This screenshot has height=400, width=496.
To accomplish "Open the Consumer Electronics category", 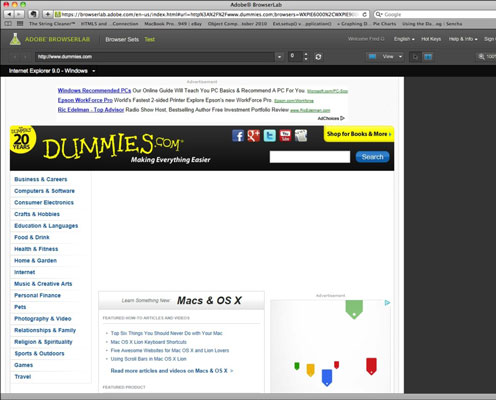I will click(44, 203).
